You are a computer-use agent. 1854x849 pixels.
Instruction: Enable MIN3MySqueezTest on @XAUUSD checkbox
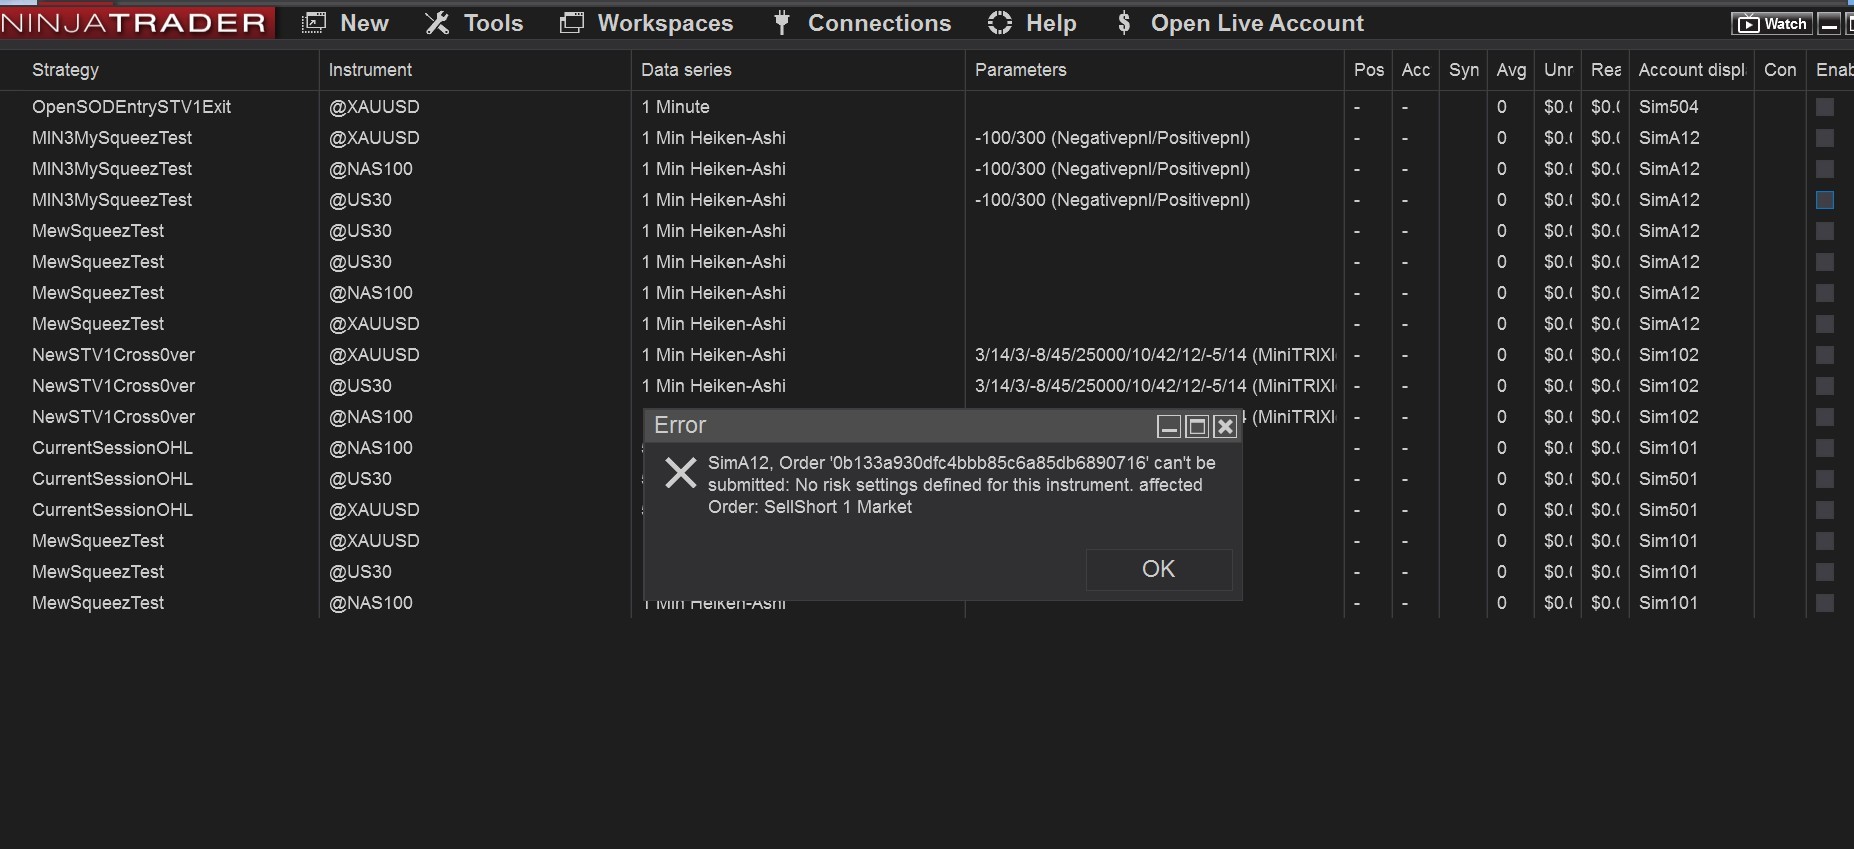pos(1825,138)
